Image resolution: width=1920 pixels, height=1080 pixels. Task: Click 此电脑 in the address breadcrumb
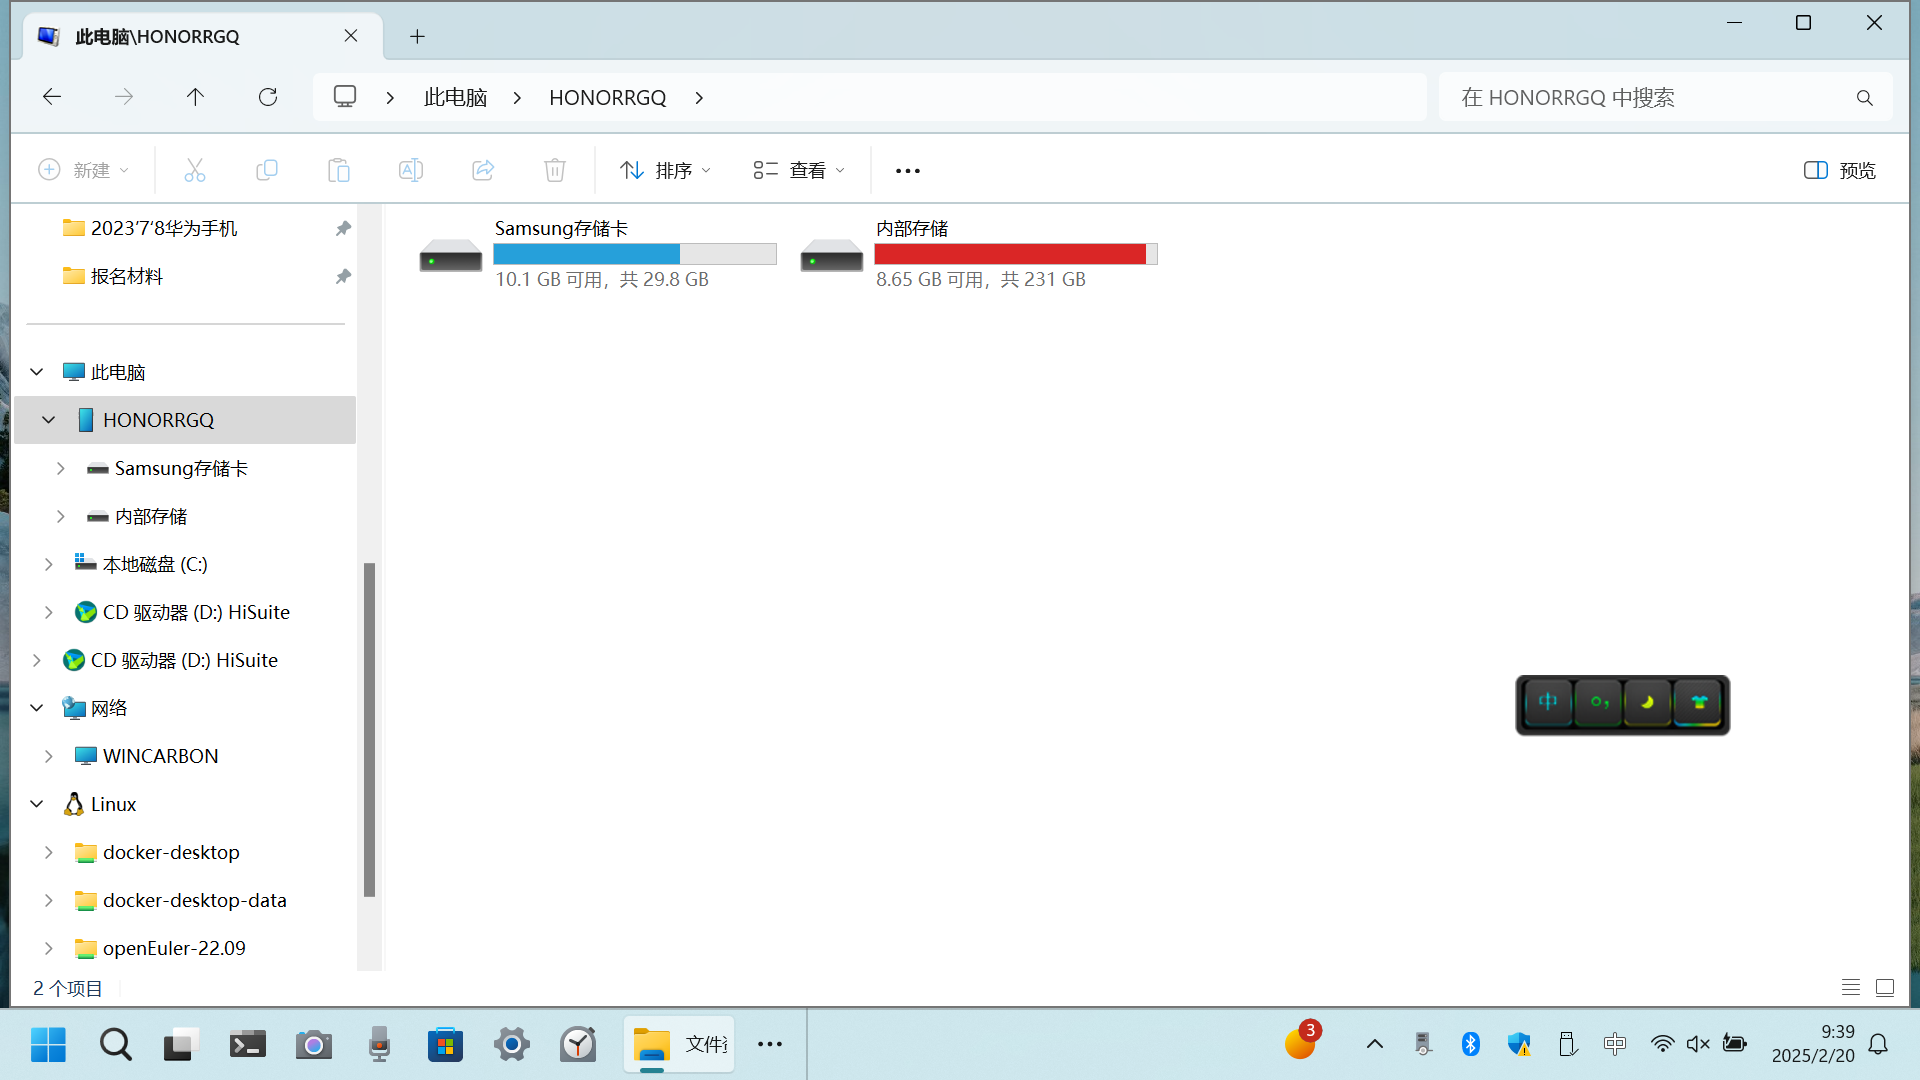[455, 97]
